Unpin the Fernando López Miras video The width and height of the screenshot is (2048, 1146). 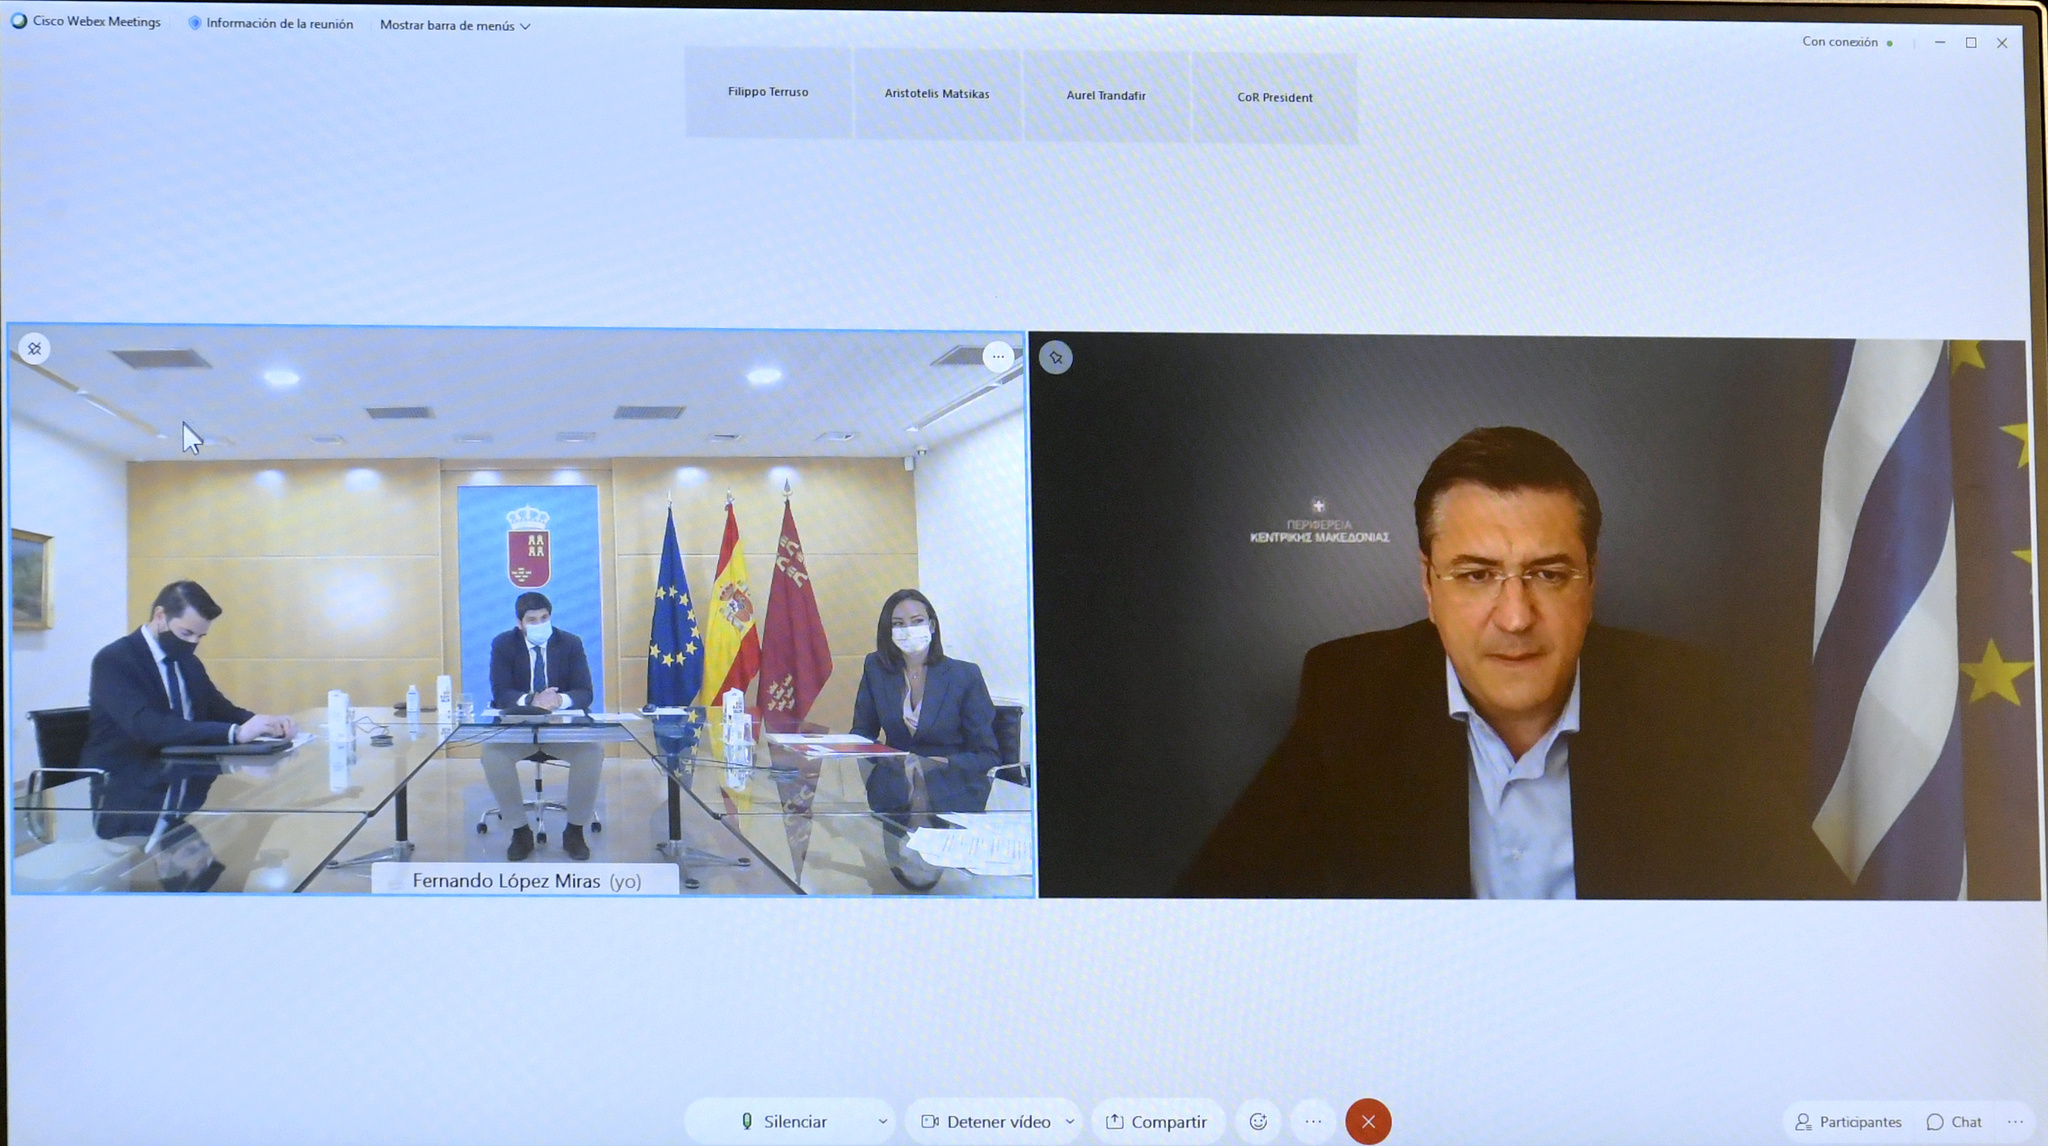[35, 349]
